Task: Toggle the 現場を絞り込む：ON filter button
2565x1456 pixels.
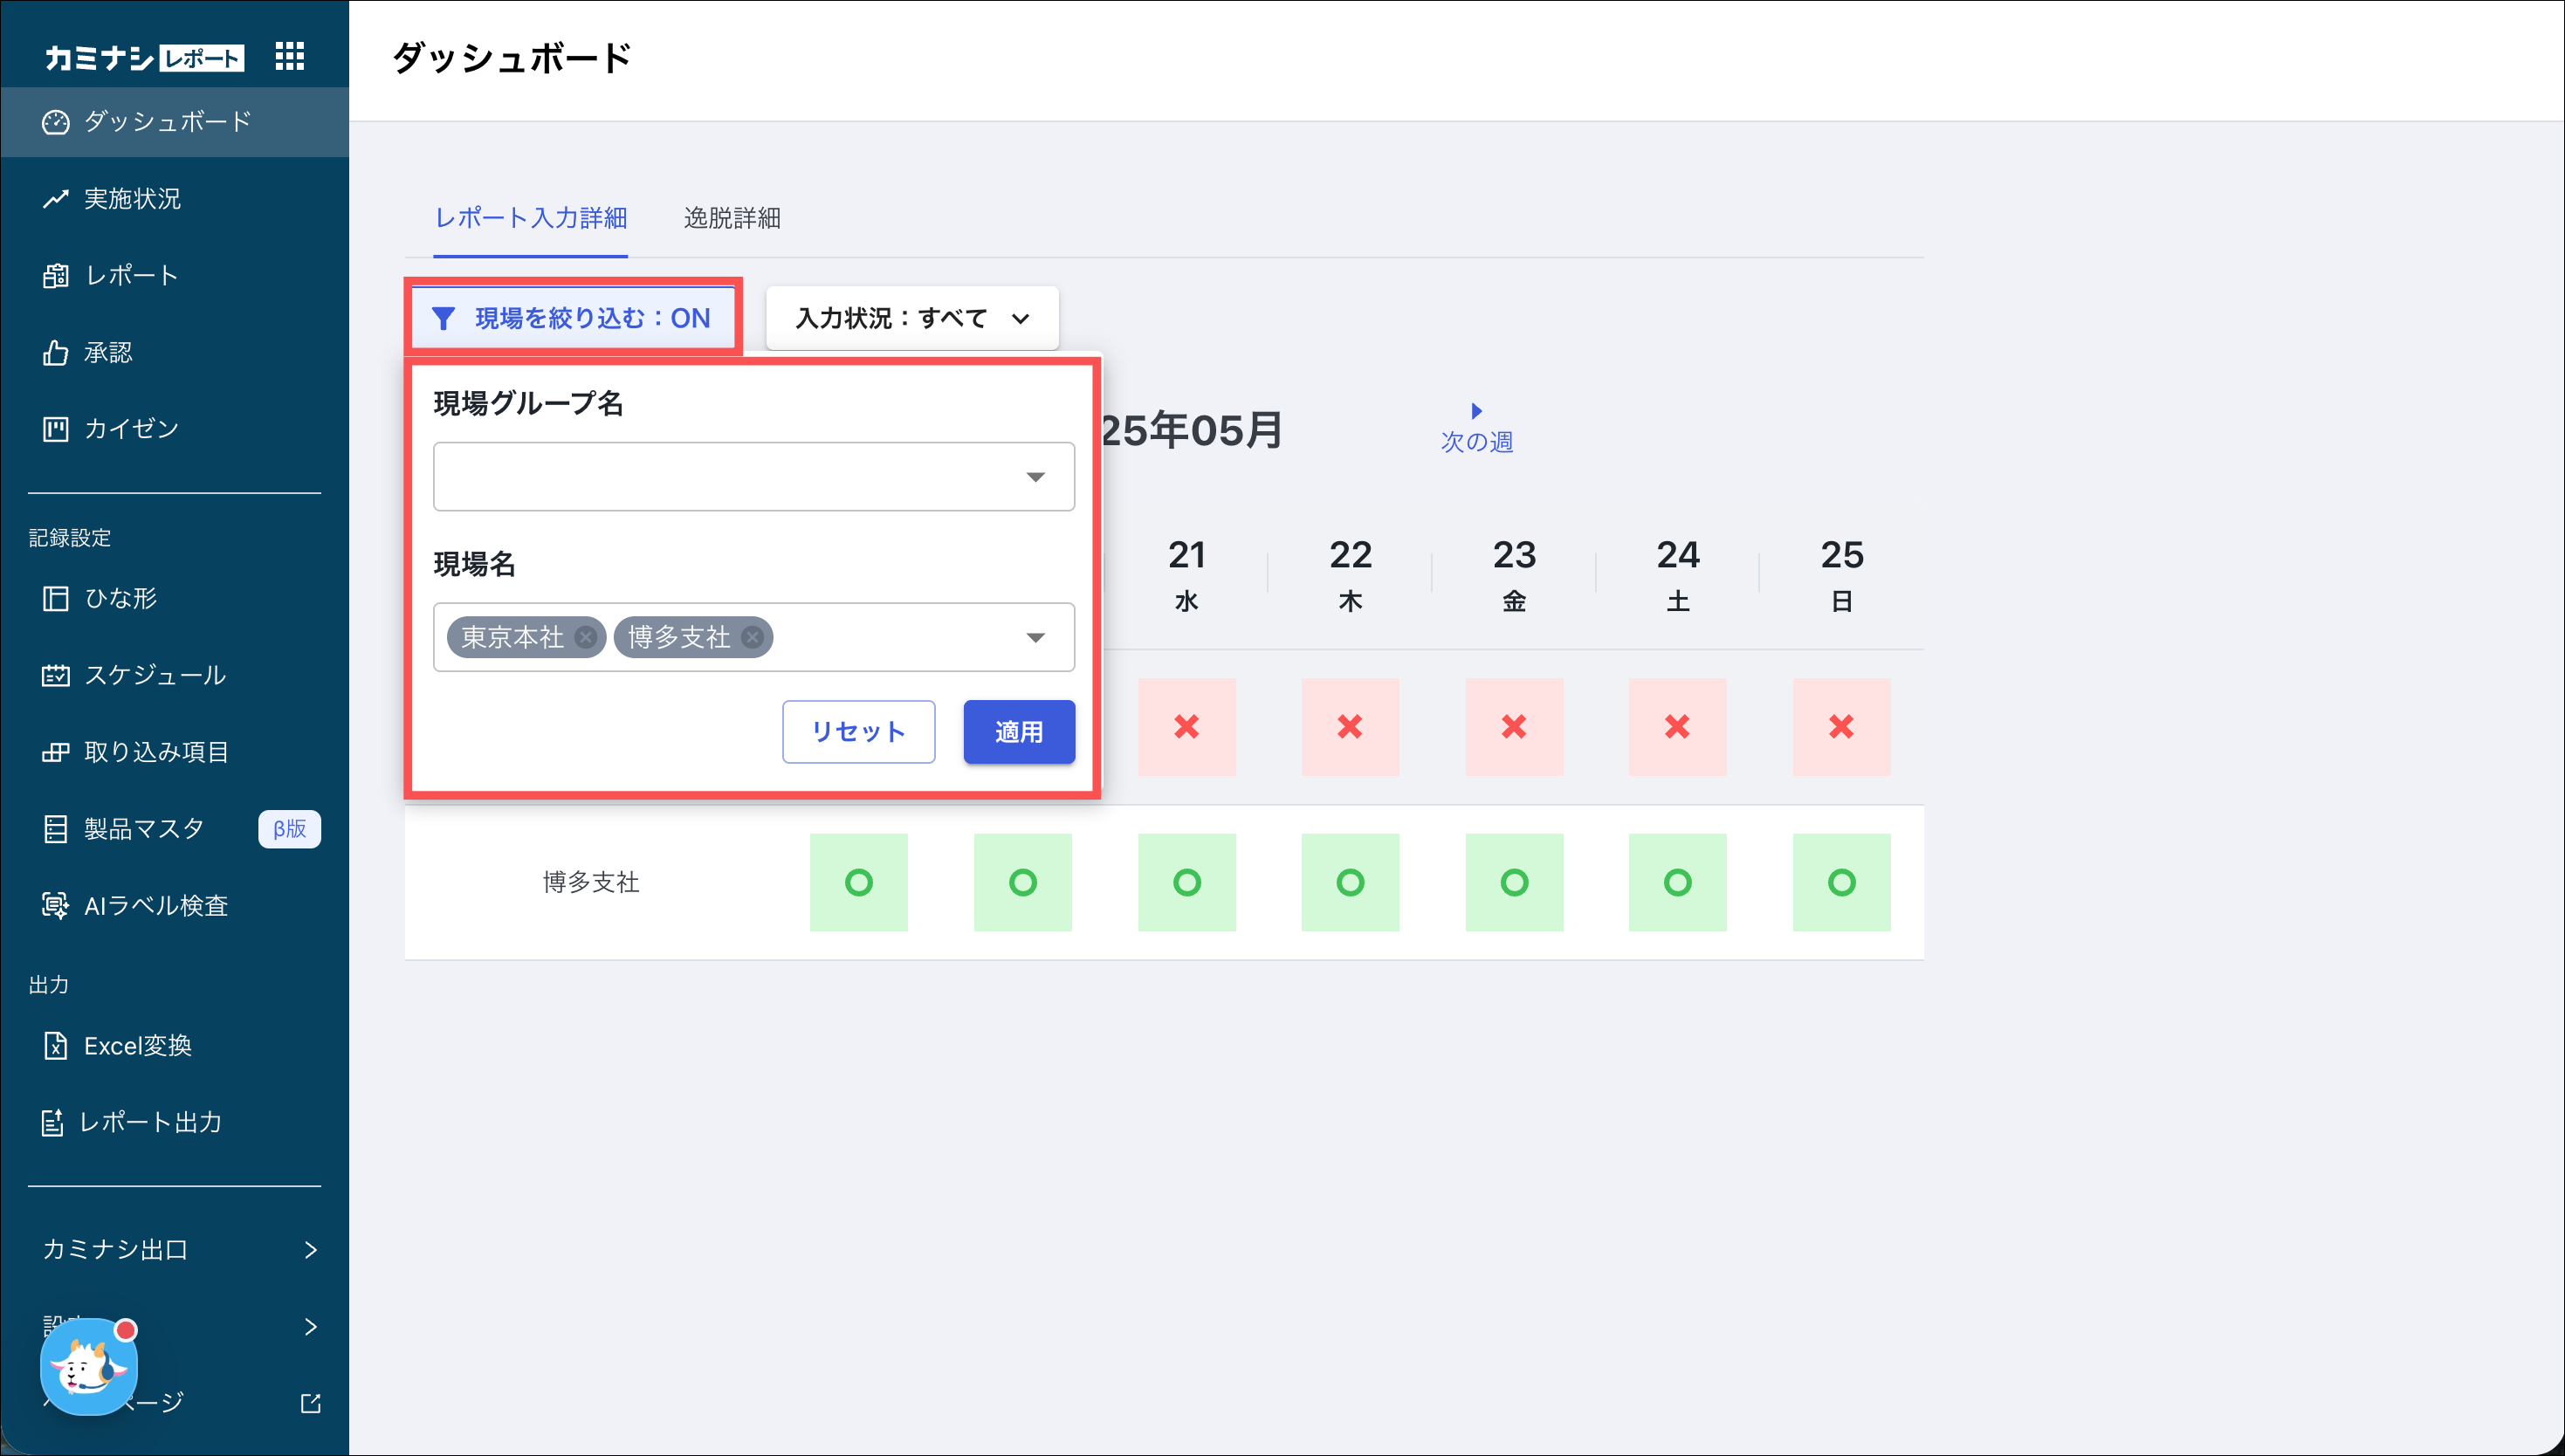Action: coord(572,318)
